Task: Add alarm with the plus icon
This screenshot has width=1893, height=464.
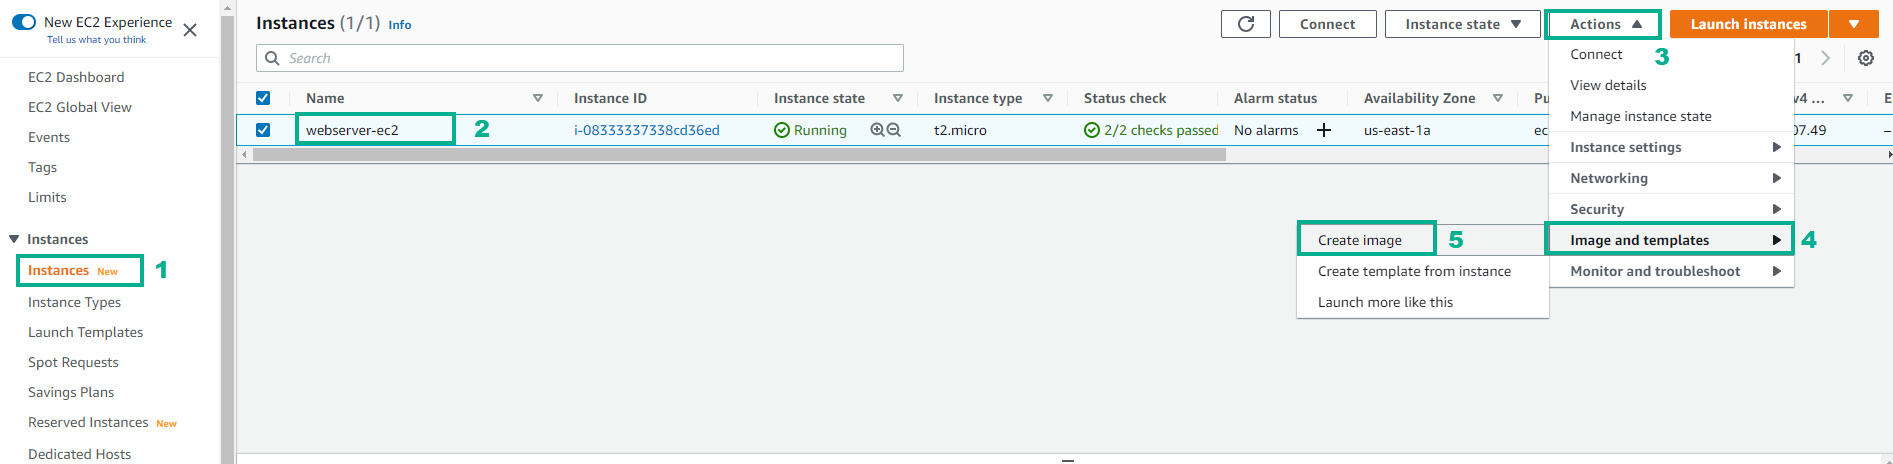Action: (x=1324, y=130)
